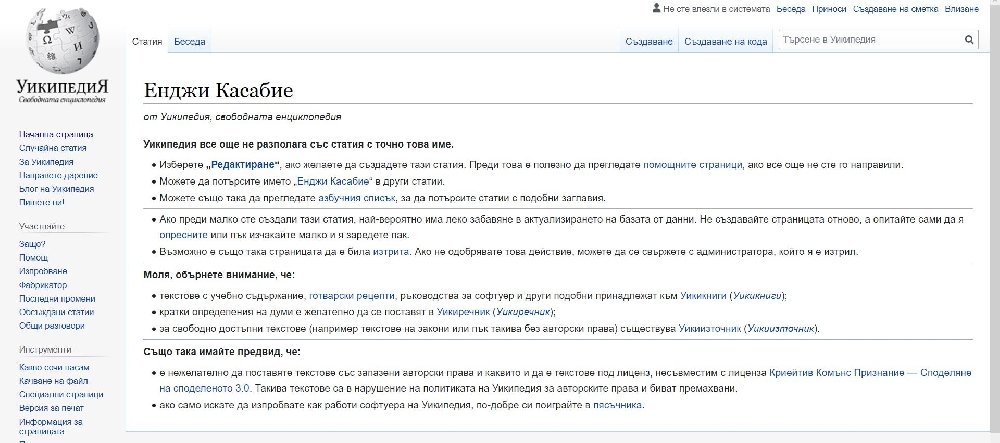Click 'от Уикипедия, свободната енциклопедия' tagline

(x=242, y=117)
